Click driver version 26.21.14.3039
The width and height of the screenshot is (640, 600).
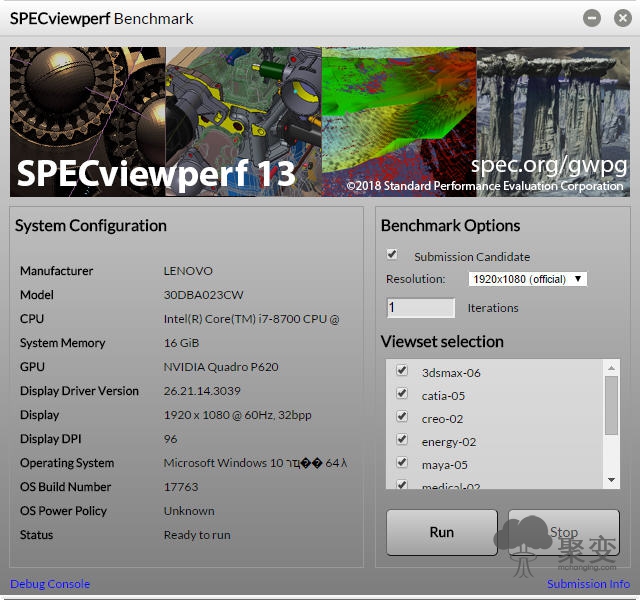pyautogui.click(x=202, y=391)
